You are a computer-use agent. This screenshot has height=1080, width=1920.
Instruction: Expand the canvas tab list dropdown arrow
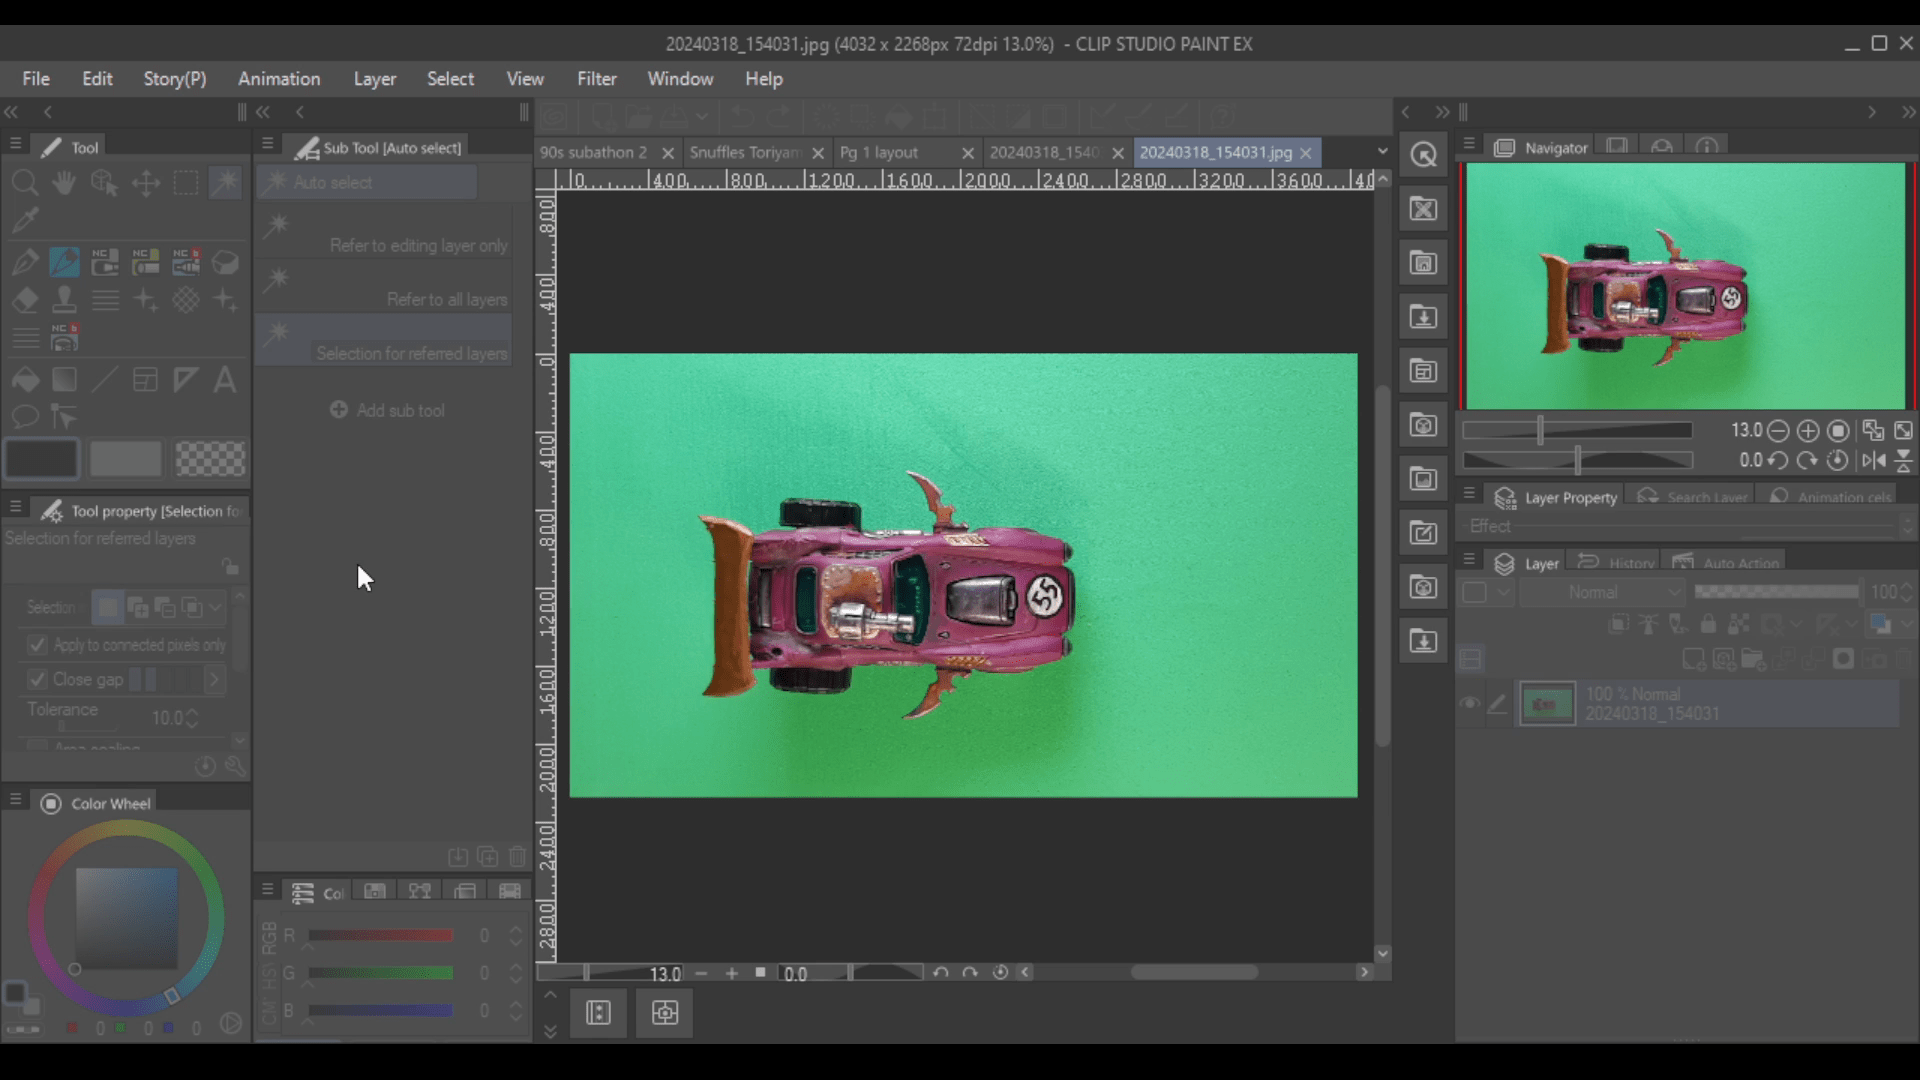pyautogui.click(x=1382, y=151)
